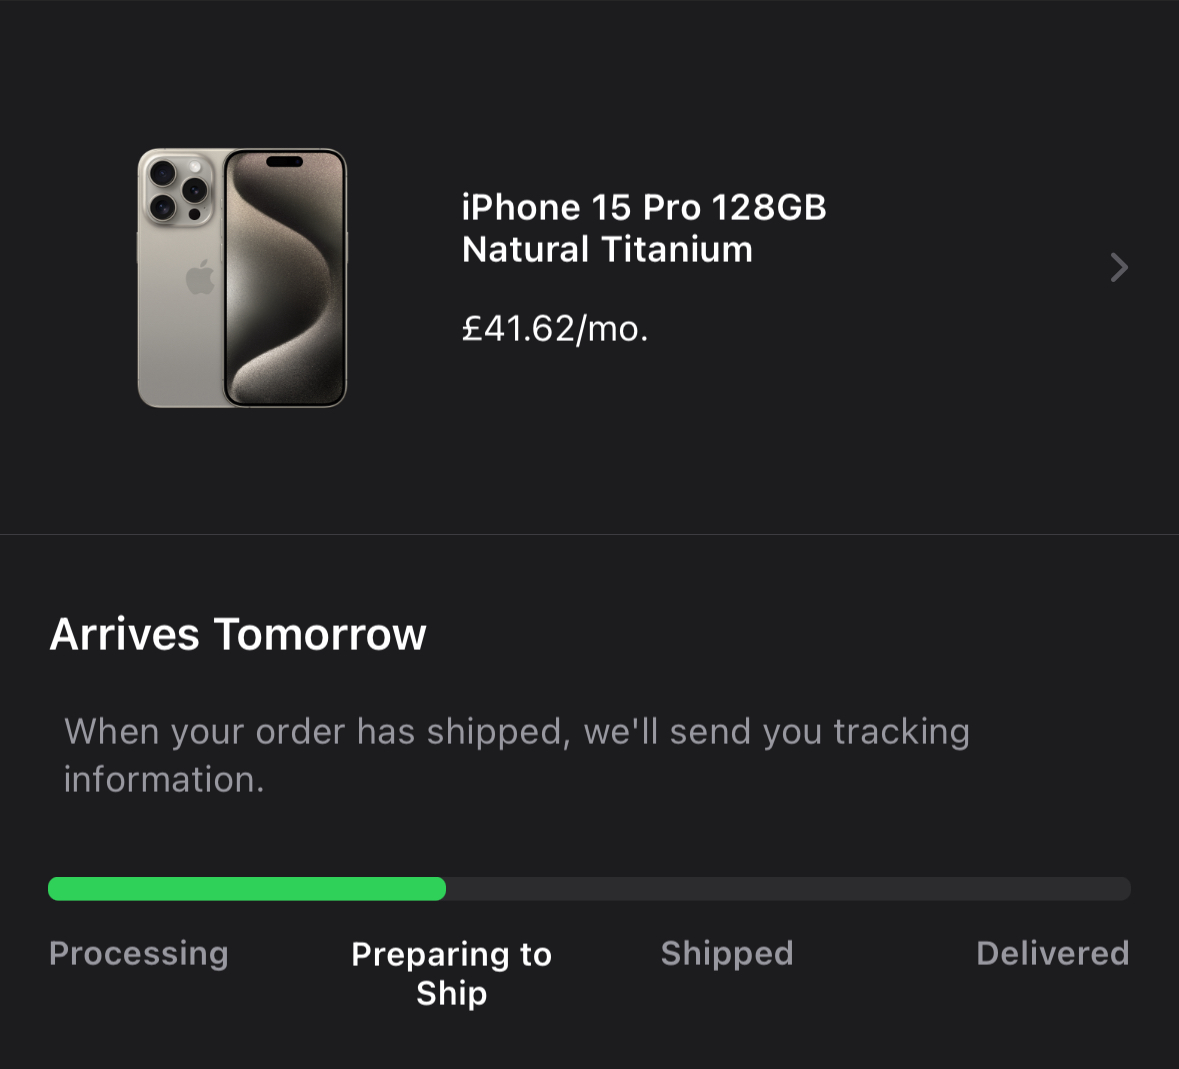Click the "Arrives Tomorrow" heading
Image resolution: width=1179 pixels, height=1069 pixels.
coord(238,634)
